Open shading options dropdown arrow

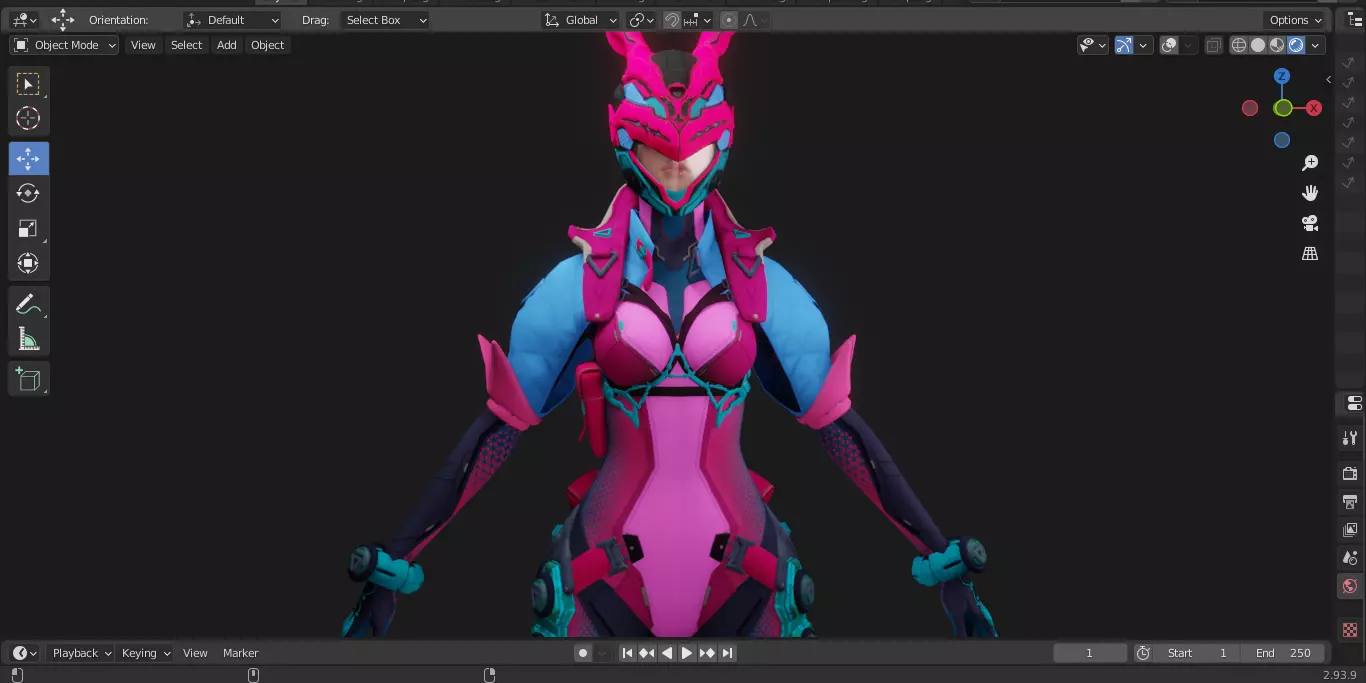pos(1316,45)
